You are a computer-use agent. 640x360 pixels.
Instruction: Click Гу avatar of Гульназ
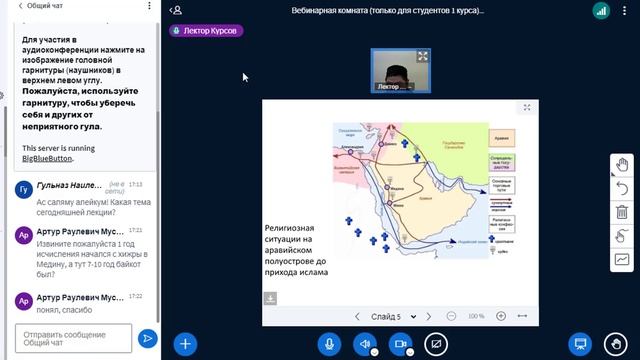[24, 189]
